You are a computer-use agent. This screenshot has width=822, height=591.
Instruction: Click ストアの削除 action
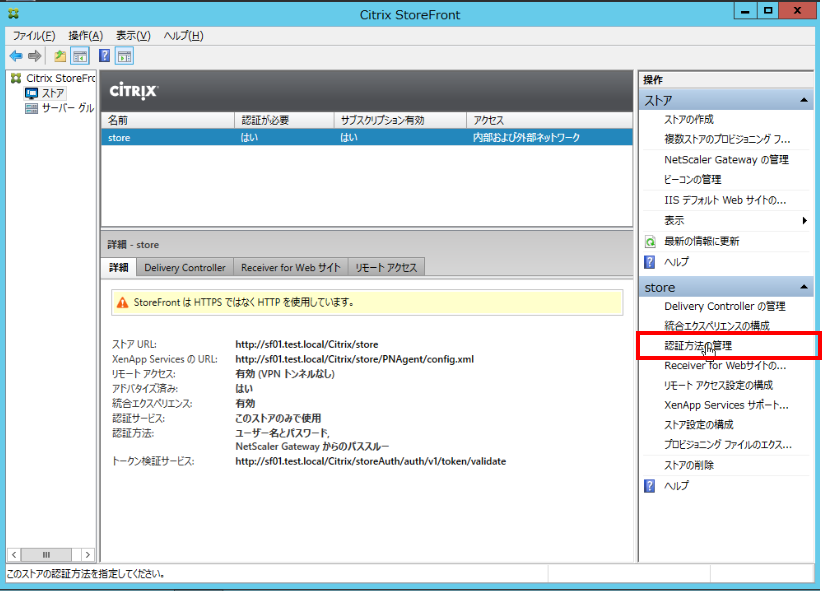tap(689, 465)
